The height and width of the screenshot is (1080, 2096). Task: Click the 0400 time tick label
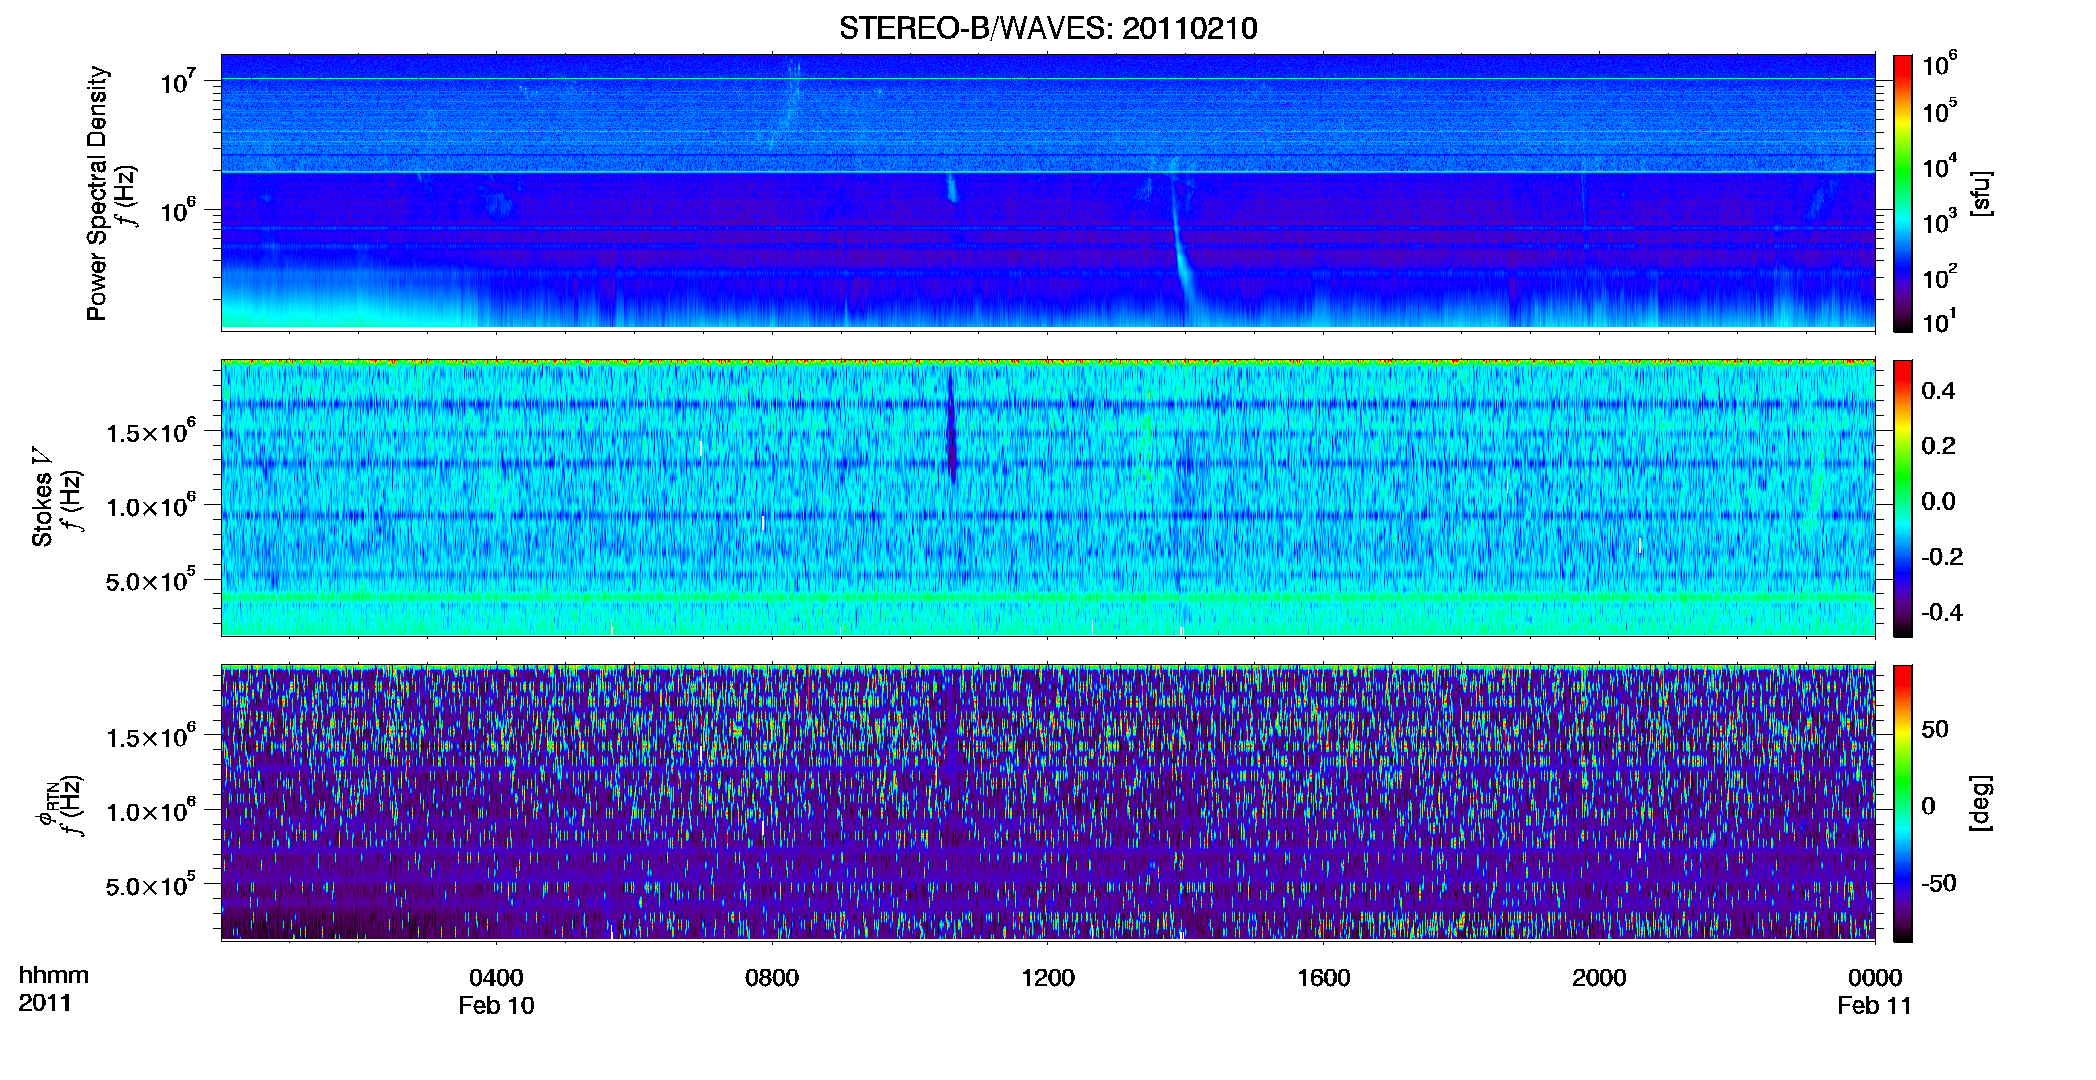point(496,977)
